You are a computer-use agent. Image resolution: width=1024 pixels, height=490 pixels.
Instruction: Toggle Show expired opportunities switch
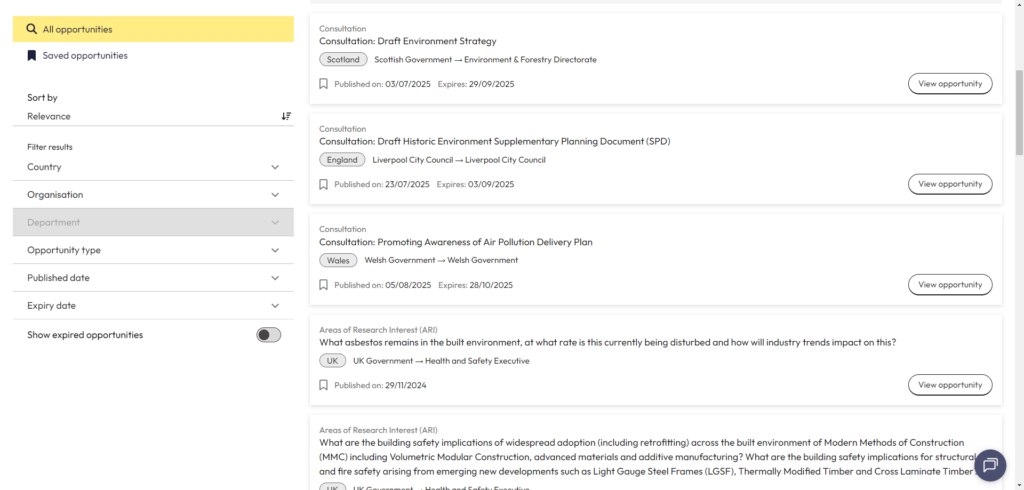click(268, 335)
